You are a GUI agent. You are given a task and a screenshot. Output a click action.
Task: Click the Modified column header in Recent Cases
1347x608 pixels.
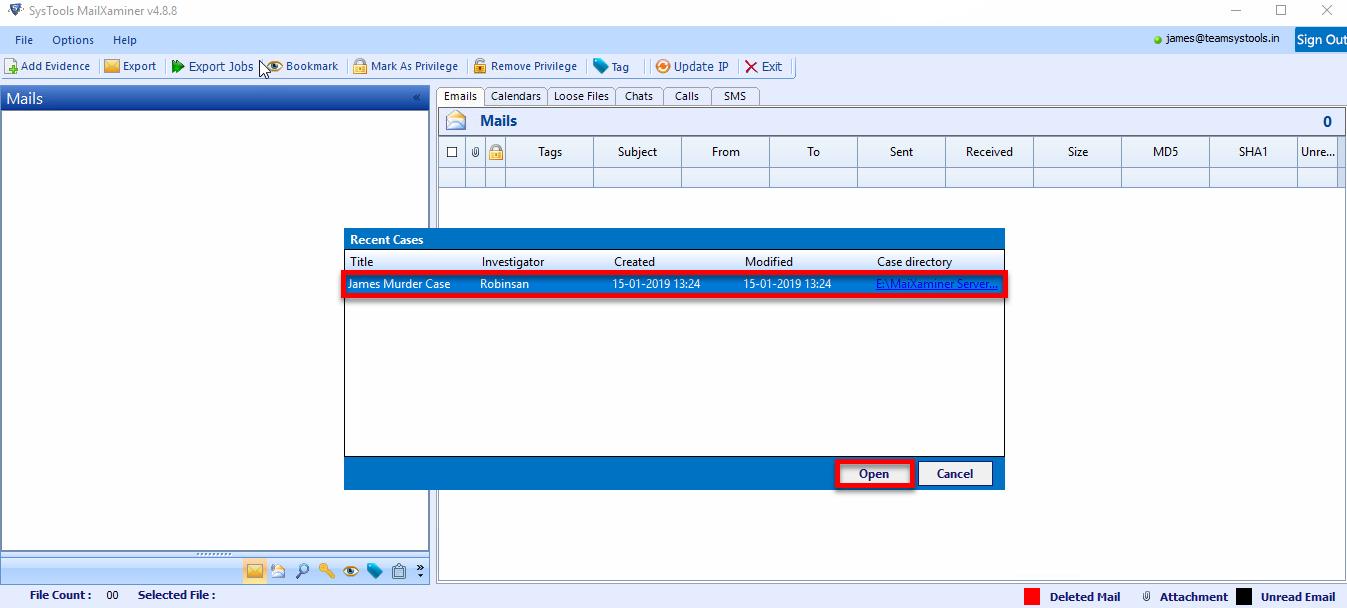coord(769,262)
